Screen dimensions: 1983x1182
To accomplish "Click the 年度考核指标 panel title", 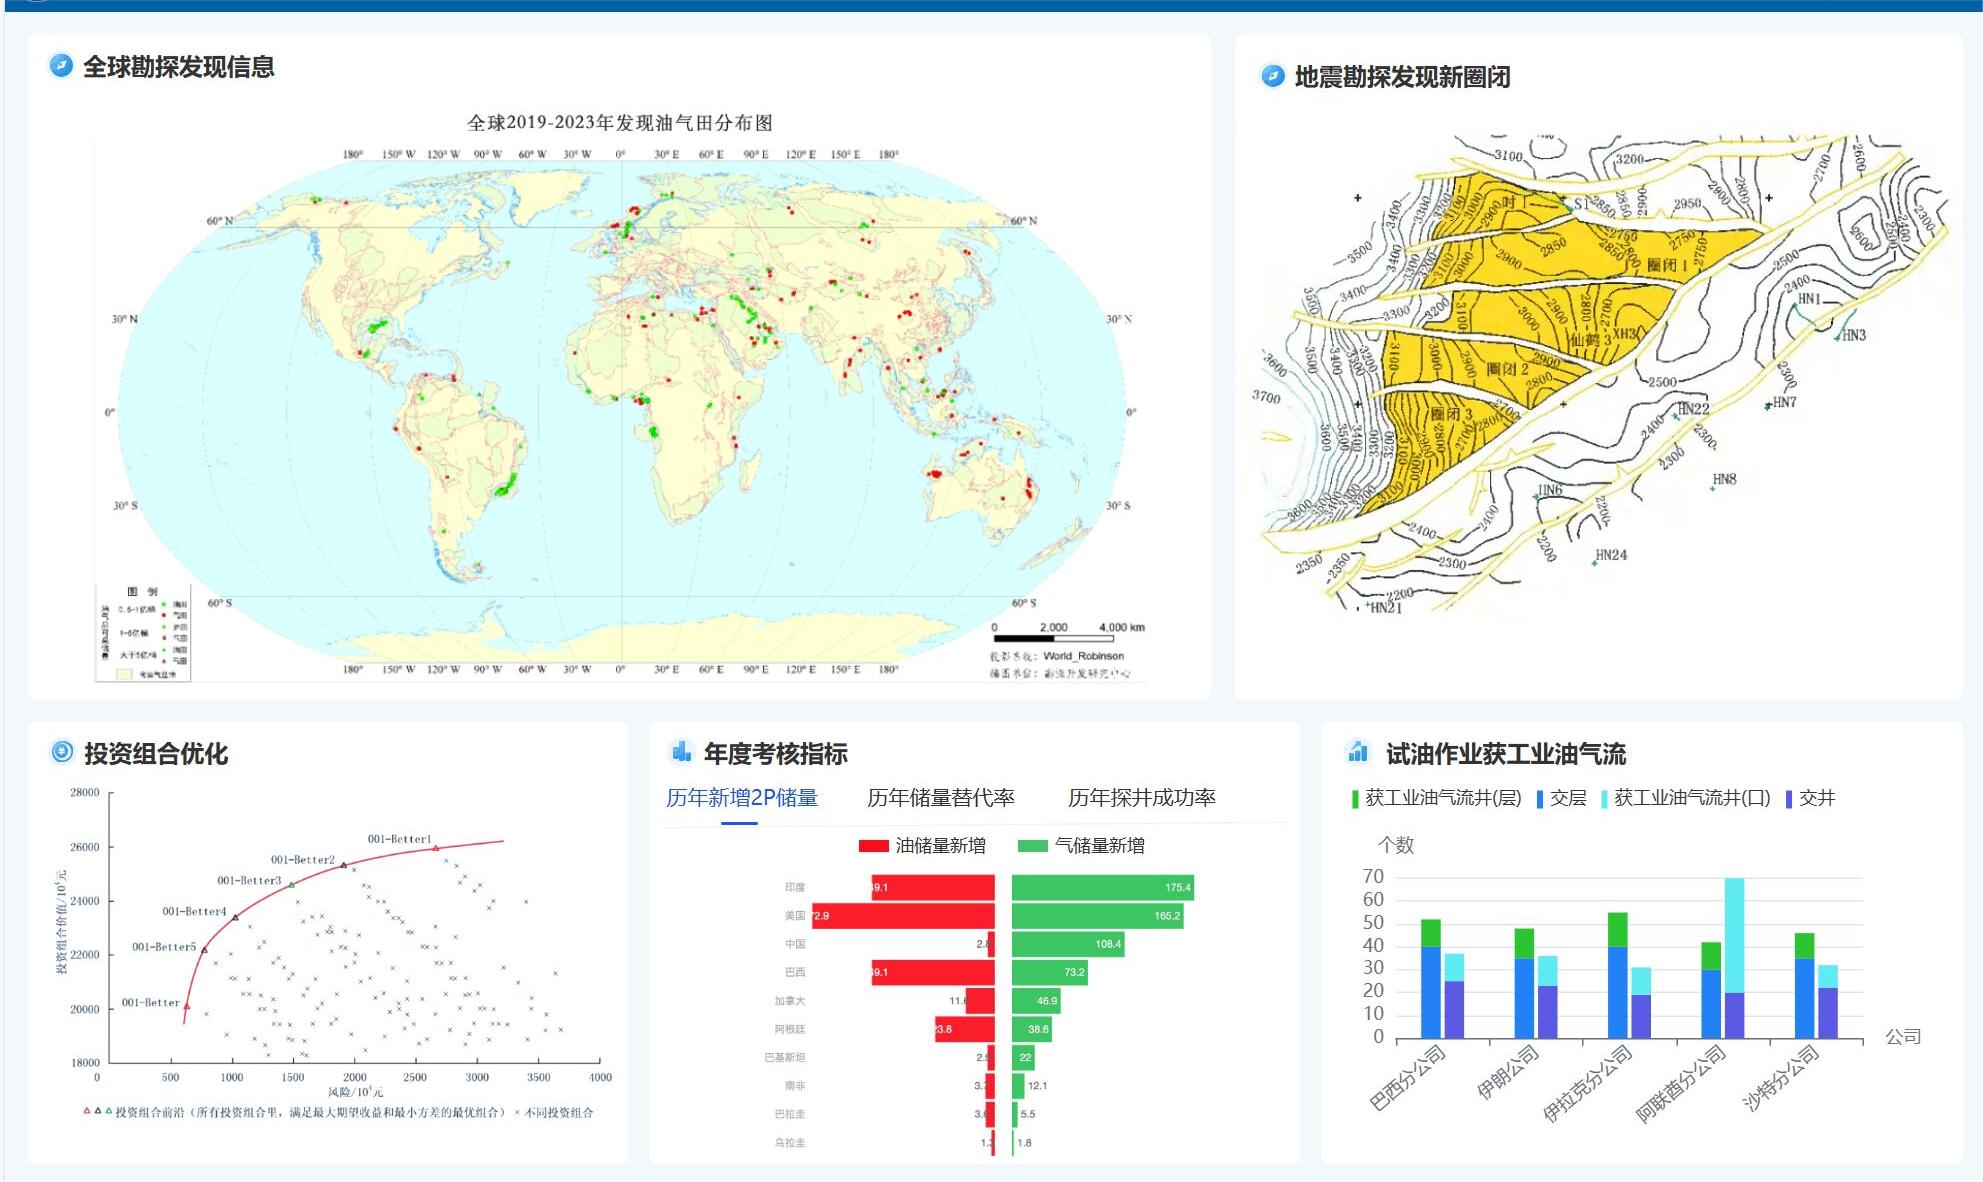I will (776, 753).
